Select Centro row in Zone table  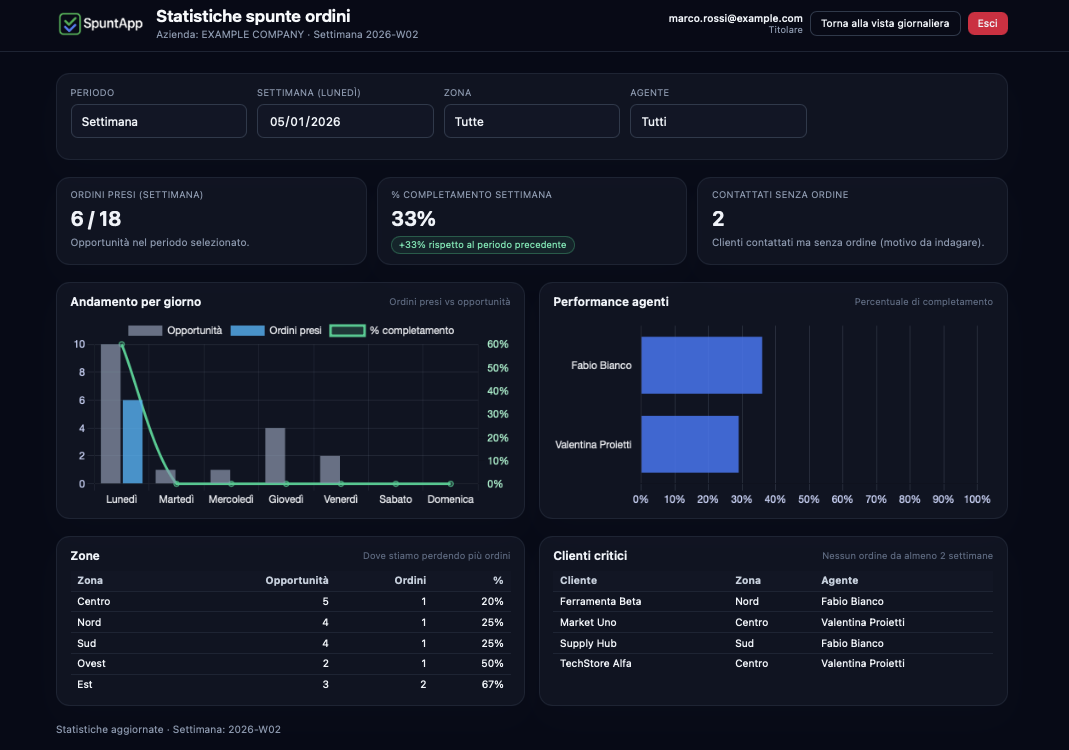pyautogui.click(x=290, y=601)
